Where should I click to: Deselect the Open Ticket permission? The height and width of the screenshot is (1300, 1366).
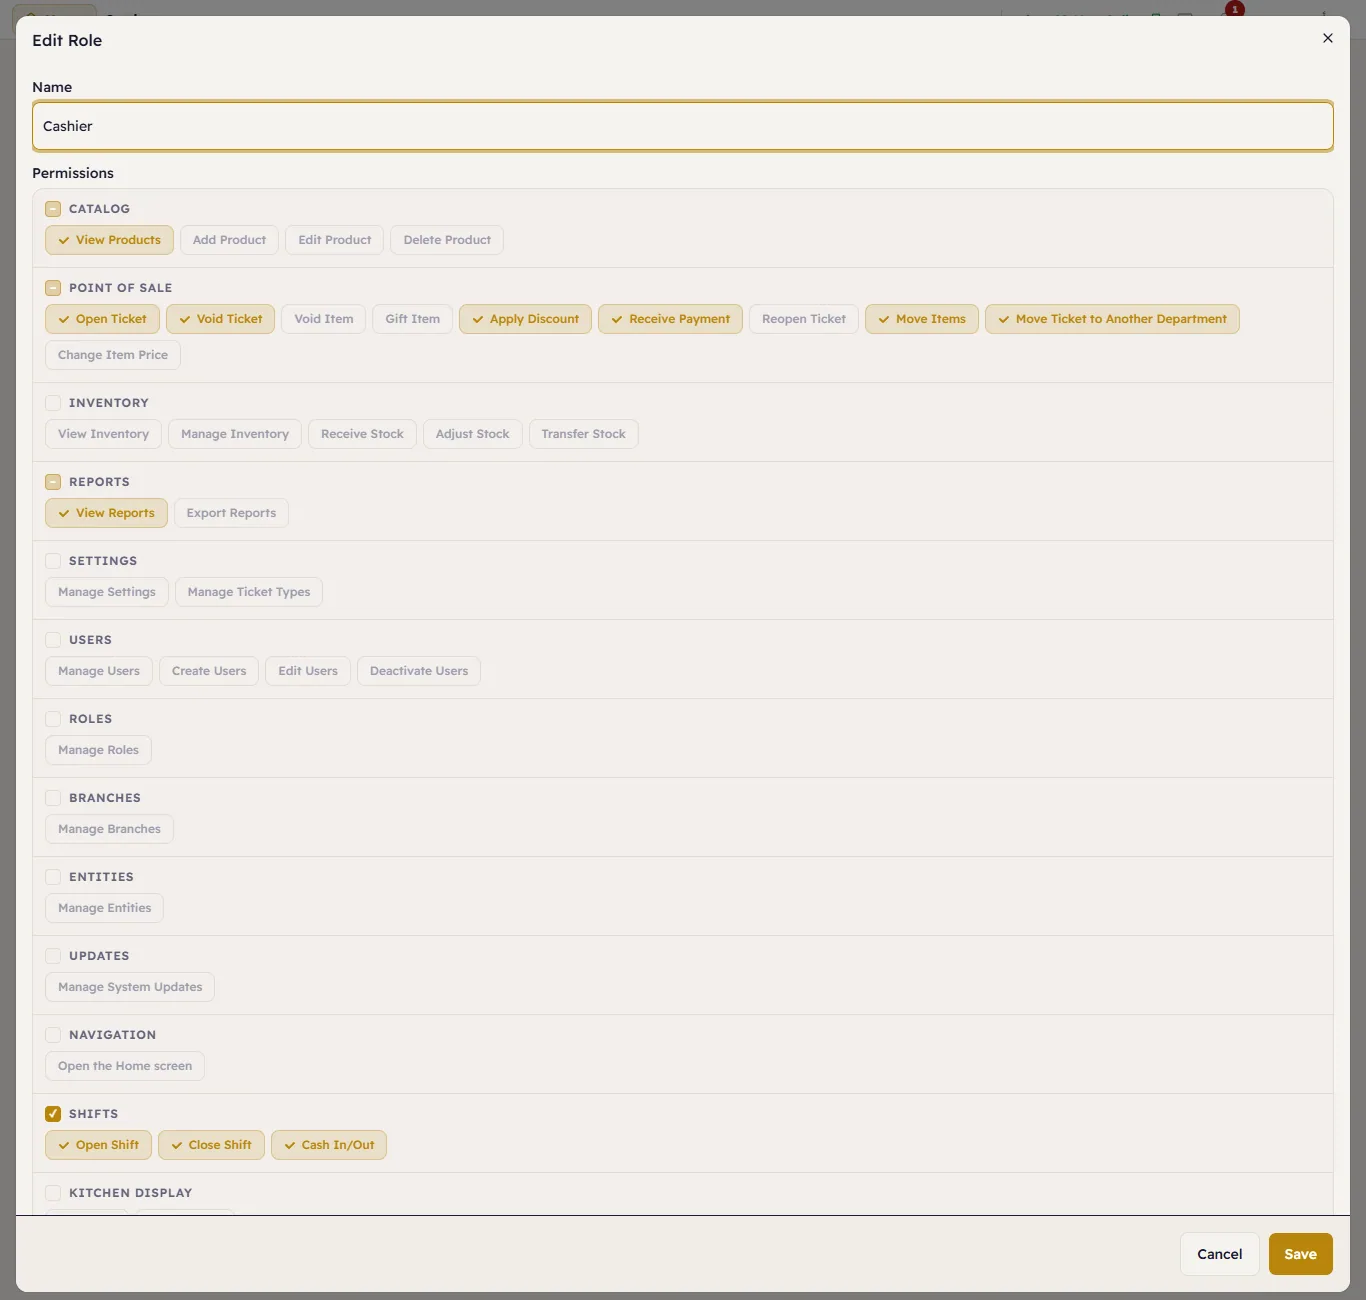[102, 319]
